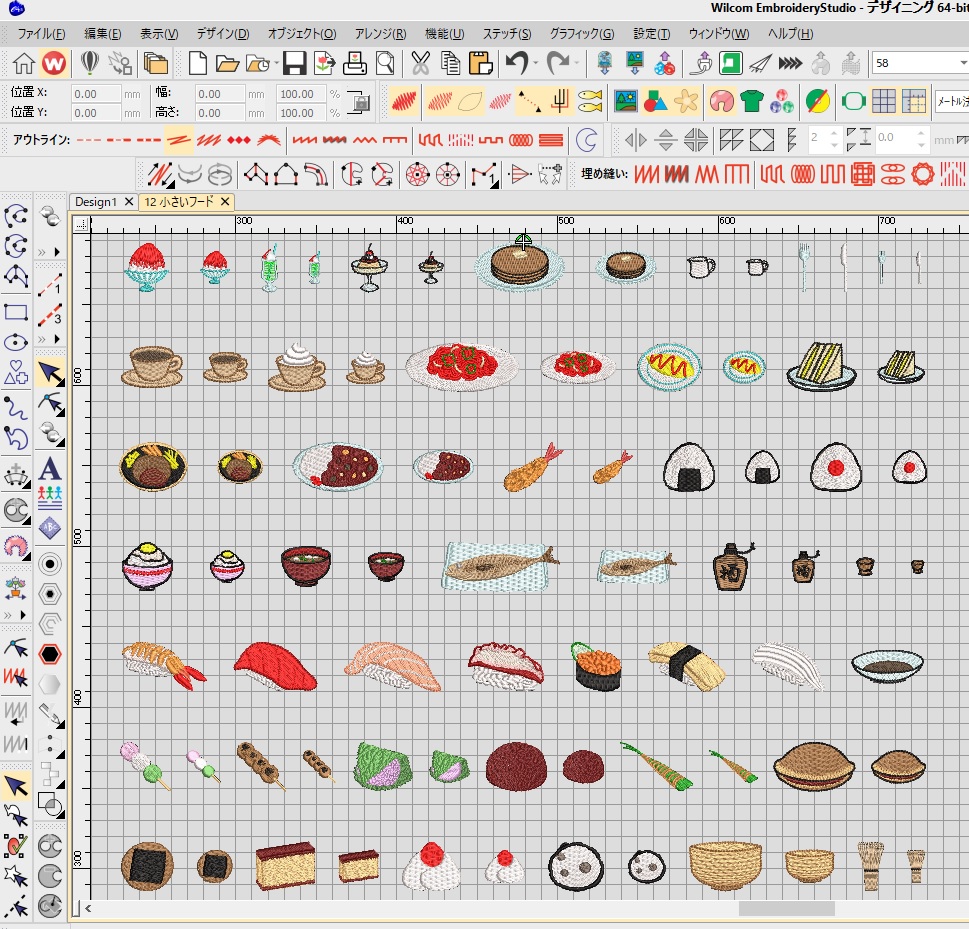Open the ステッチ(S) menu
This screenshot has height=929, width=969.
click(507, 33)
